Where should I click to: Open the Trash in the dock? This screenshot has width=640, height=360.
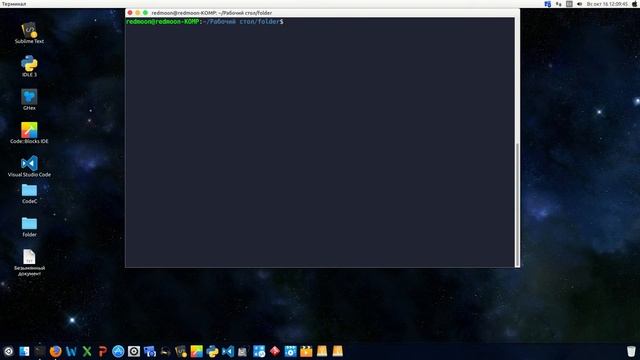pyautogui.click(x=631, y=351)
